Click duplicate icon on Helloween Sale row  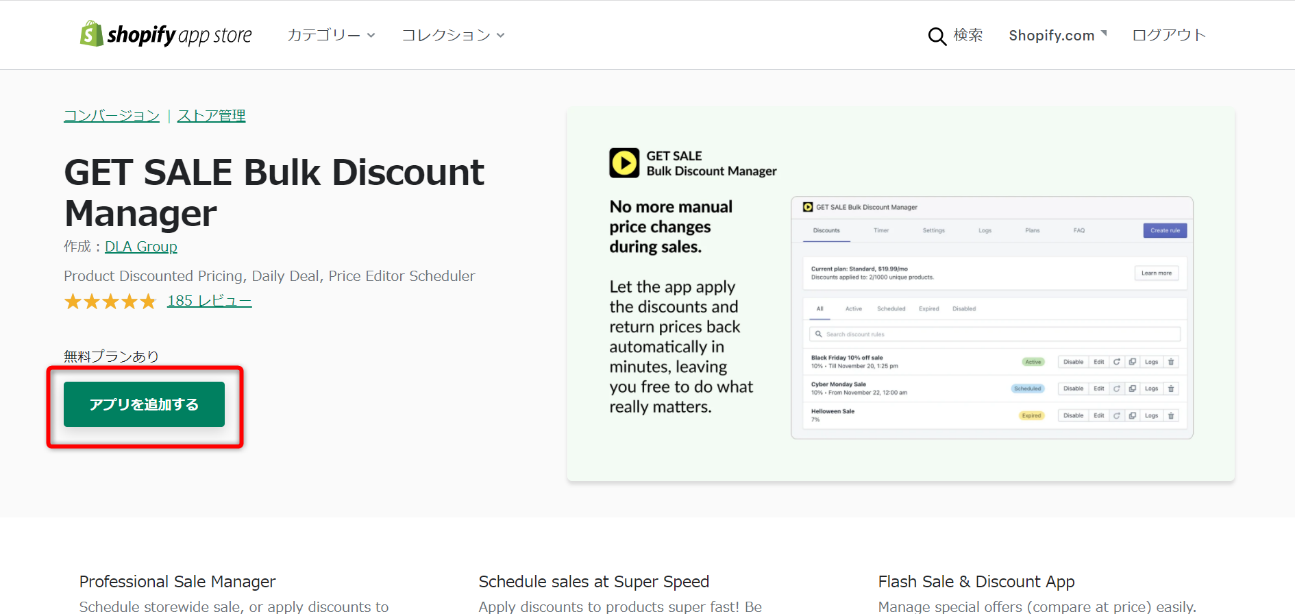click(x=1132, y=415)
